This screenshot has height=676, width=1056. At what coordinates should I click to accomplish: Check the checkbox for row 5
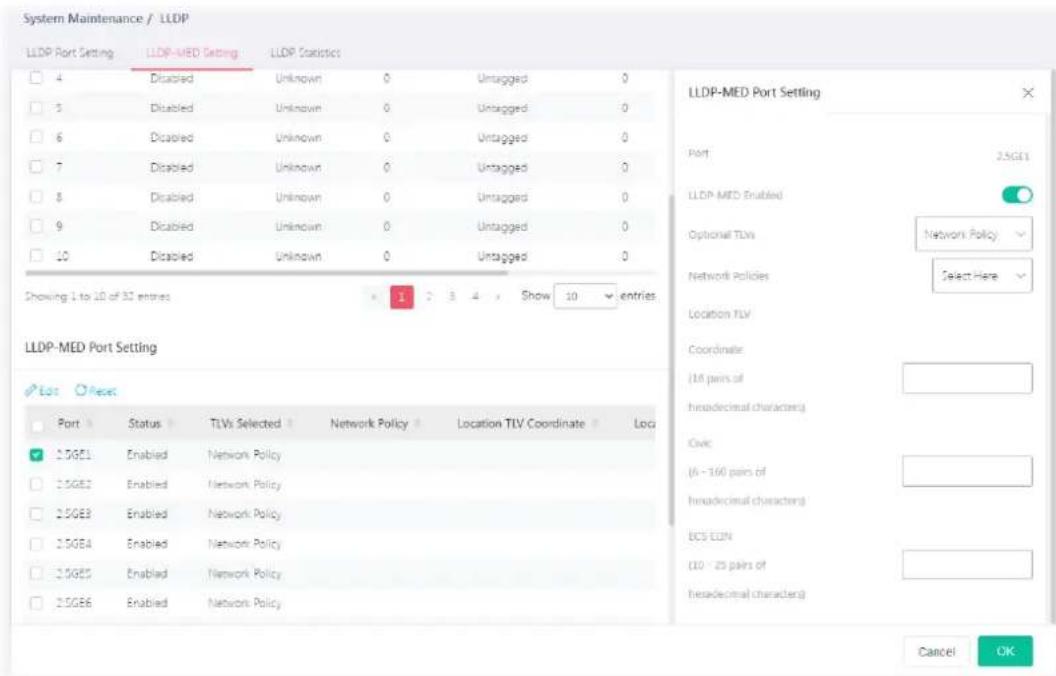click(x=36, y=108)
